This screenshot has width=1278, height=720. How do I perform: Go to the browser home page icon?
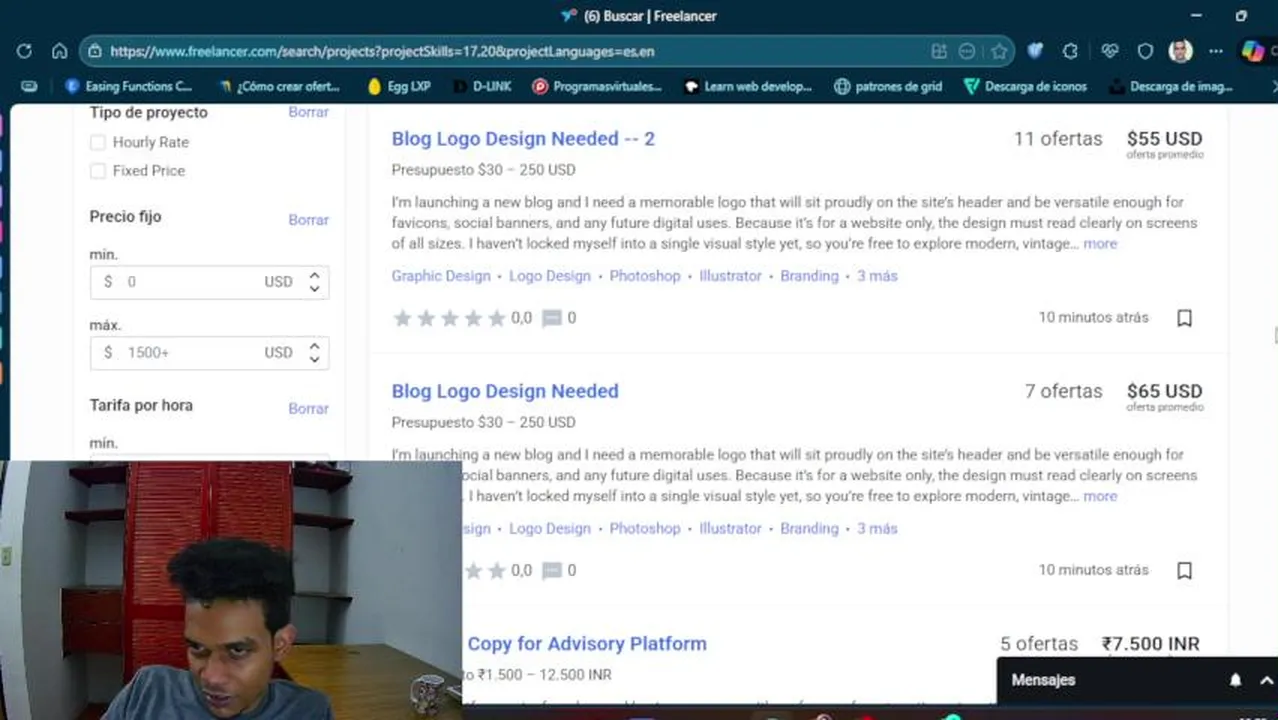pyautogui.click(x=59, y=51)
